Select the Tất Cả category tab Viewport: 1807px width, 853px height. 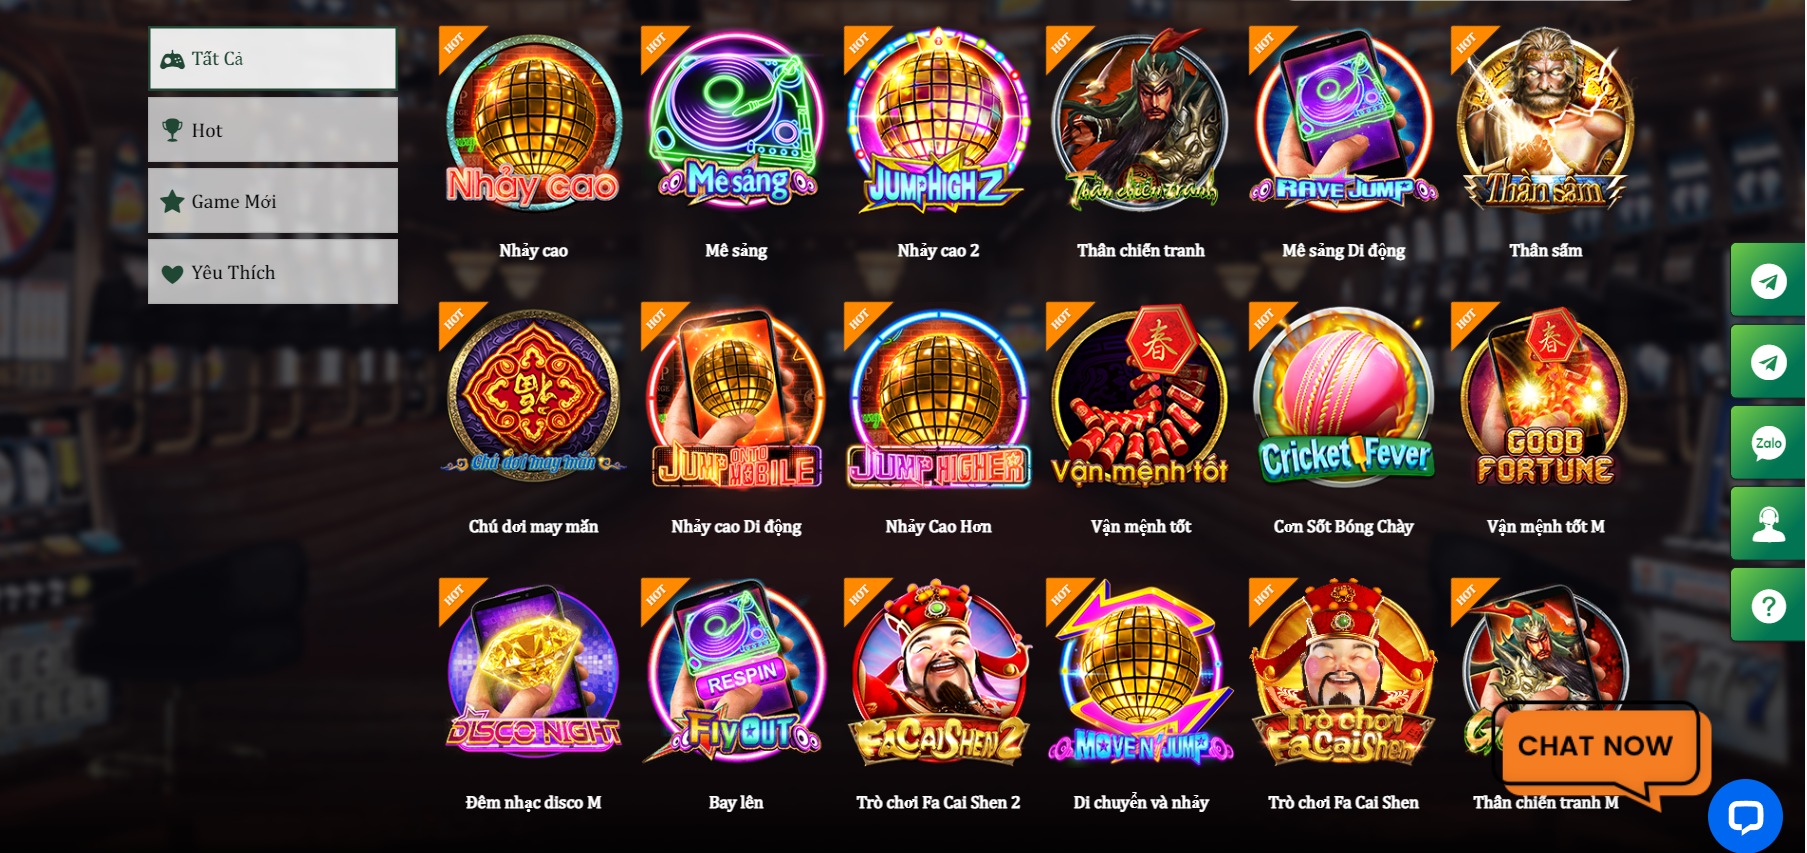point(273,59)
